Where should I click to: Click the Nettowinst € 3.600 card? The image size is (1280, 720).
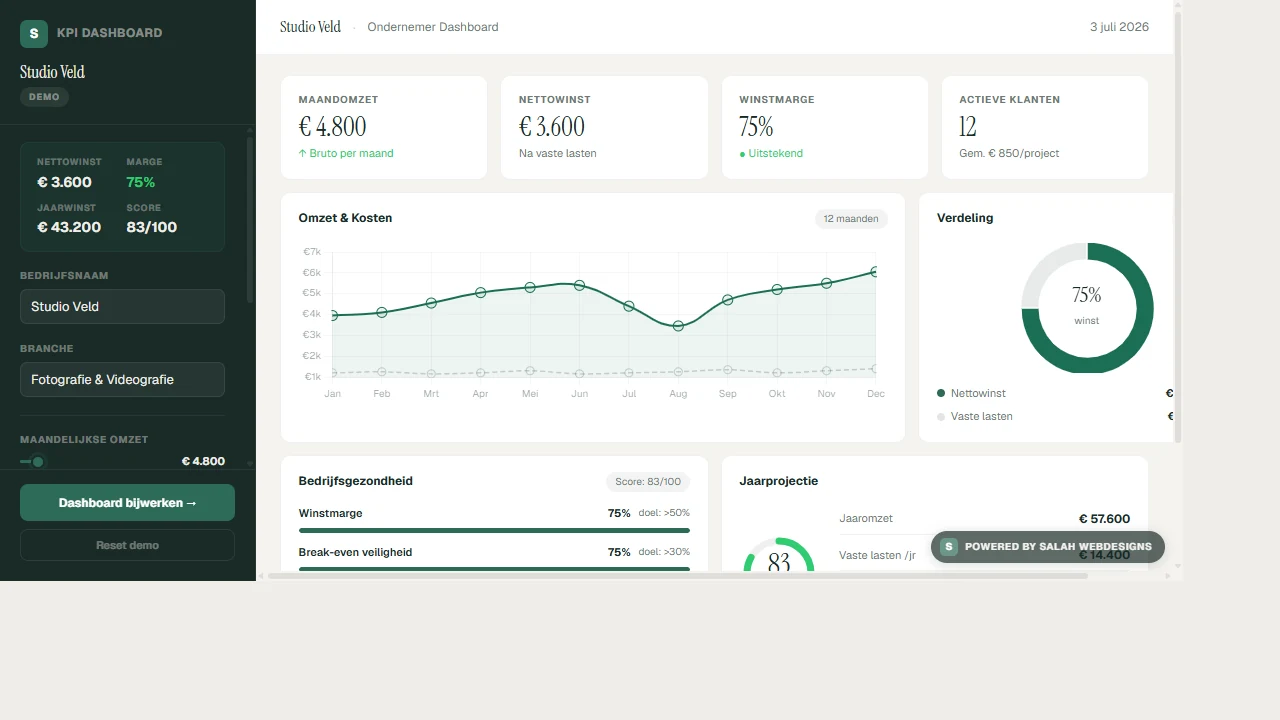coord(604,127)
